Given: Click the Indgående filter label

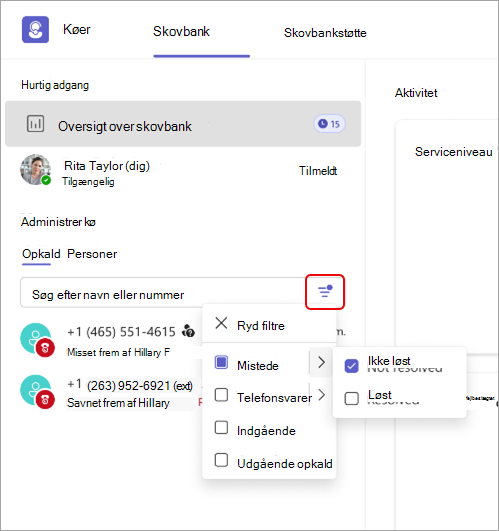Looking at the screenshot, I should [266, 431].
